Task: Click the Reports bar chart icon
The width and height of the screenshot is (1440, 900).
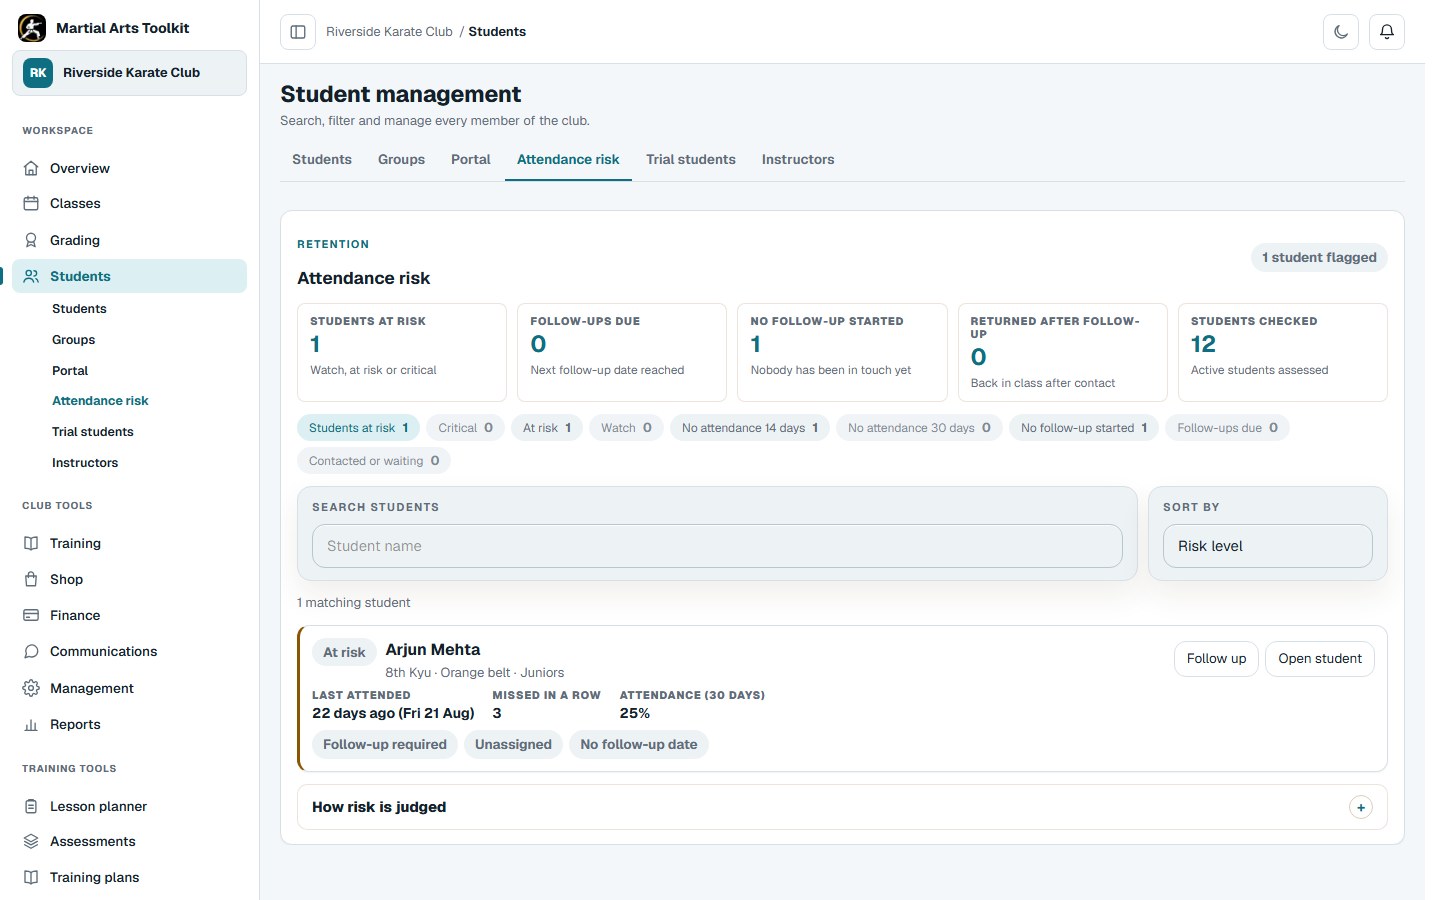Action: (x=31, y=724)
